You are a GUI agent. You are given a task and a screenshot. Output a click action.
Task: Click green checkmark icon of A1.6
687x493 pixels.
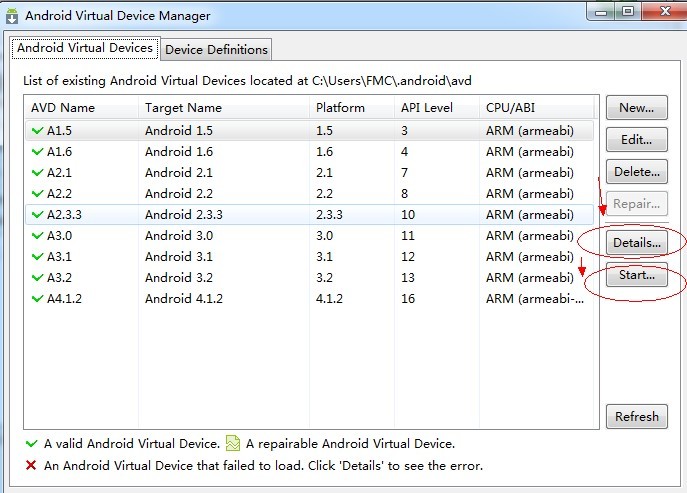click(x=38, y=152)
